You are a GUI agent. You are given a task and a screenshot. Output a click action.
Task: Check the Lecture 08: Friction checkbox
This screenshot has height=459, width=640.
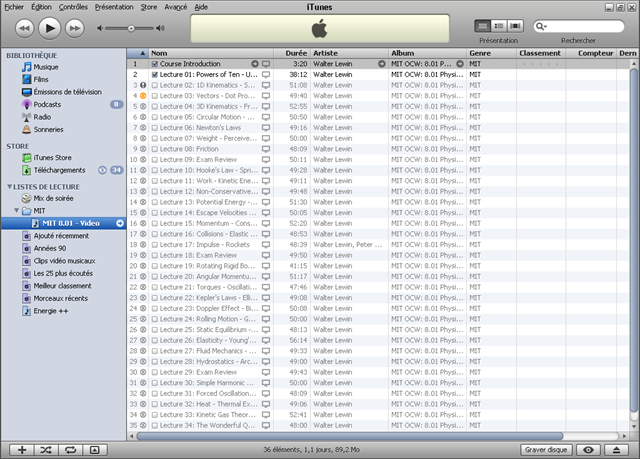click(155, 149)
